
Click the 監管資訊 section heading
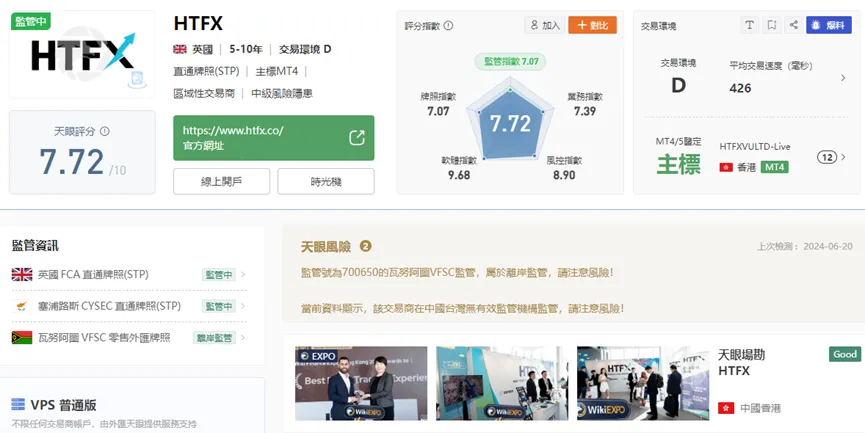click(x=35, y=245)
